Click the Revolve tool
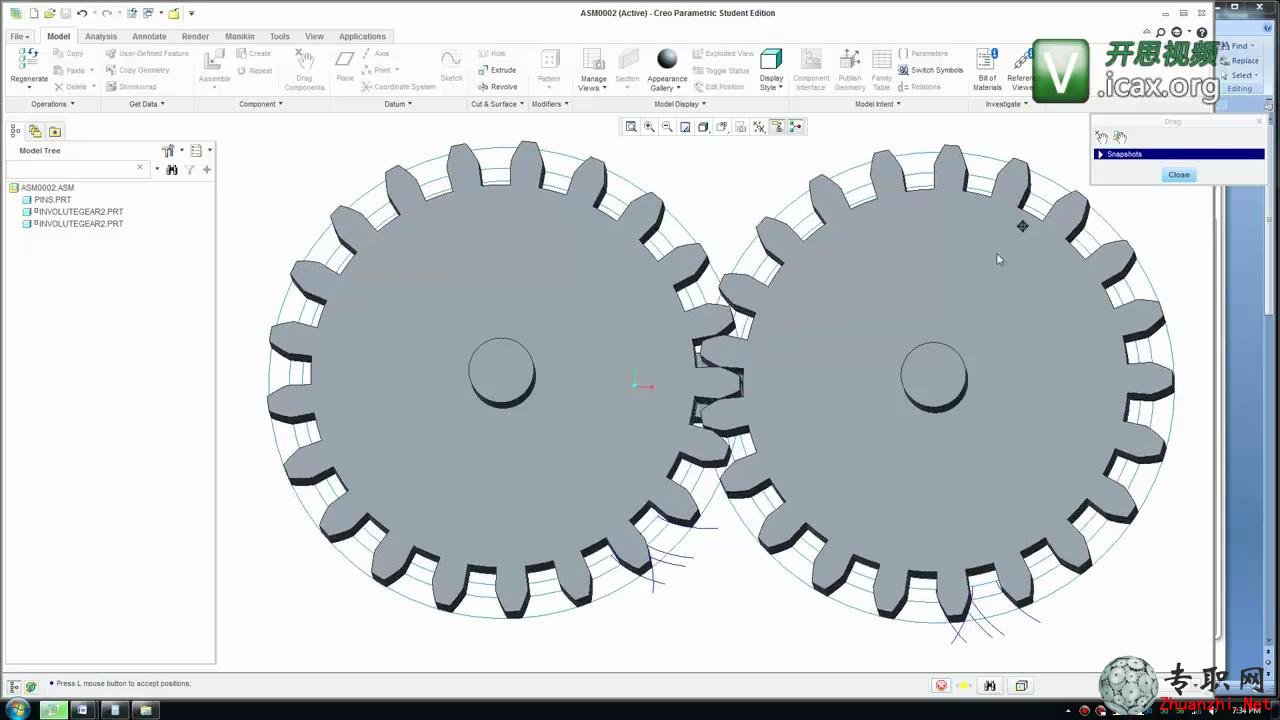This screenshot has width=1280, height=720. click(x=497, y=87)
